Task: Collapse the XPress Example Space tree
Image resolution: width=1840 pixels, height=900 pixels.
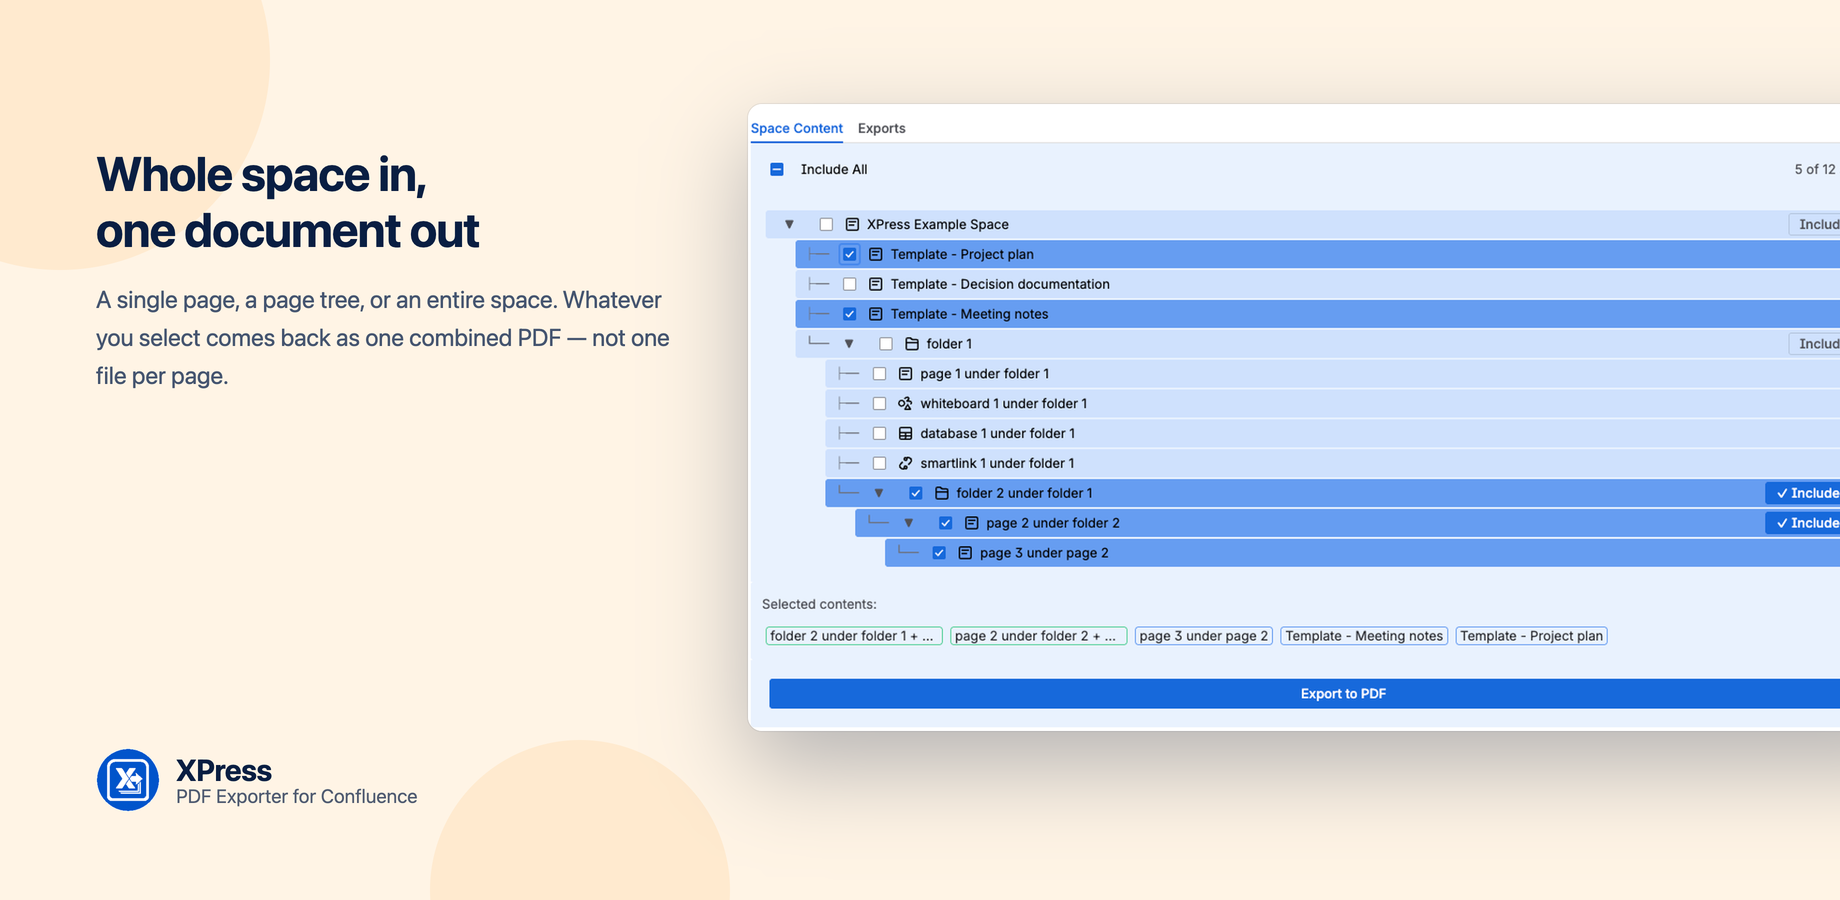Action: pos(790,224)
